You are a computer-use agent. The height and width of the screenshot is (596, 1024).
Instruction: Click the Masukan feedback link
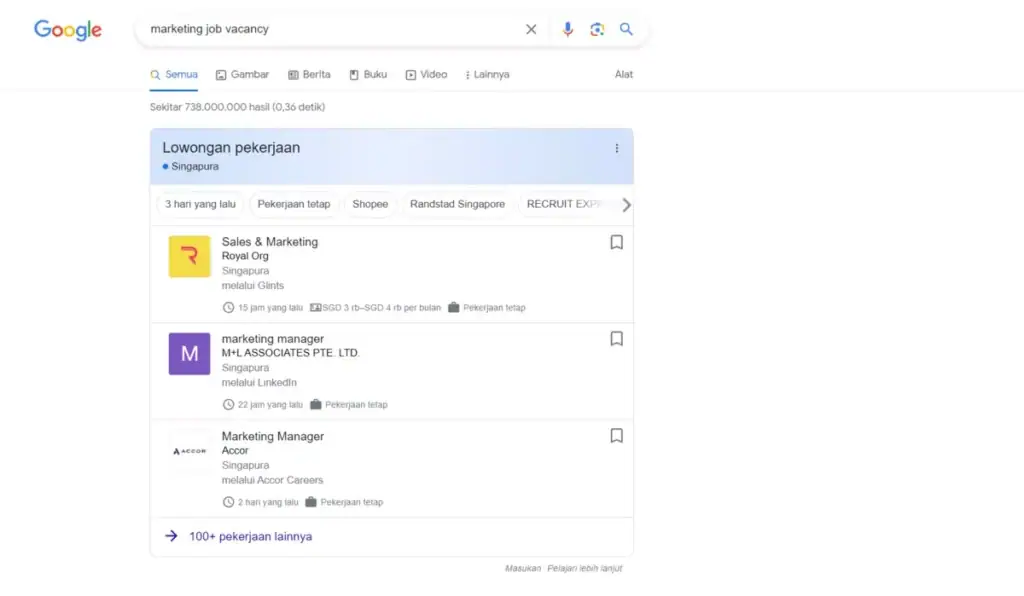523,569
